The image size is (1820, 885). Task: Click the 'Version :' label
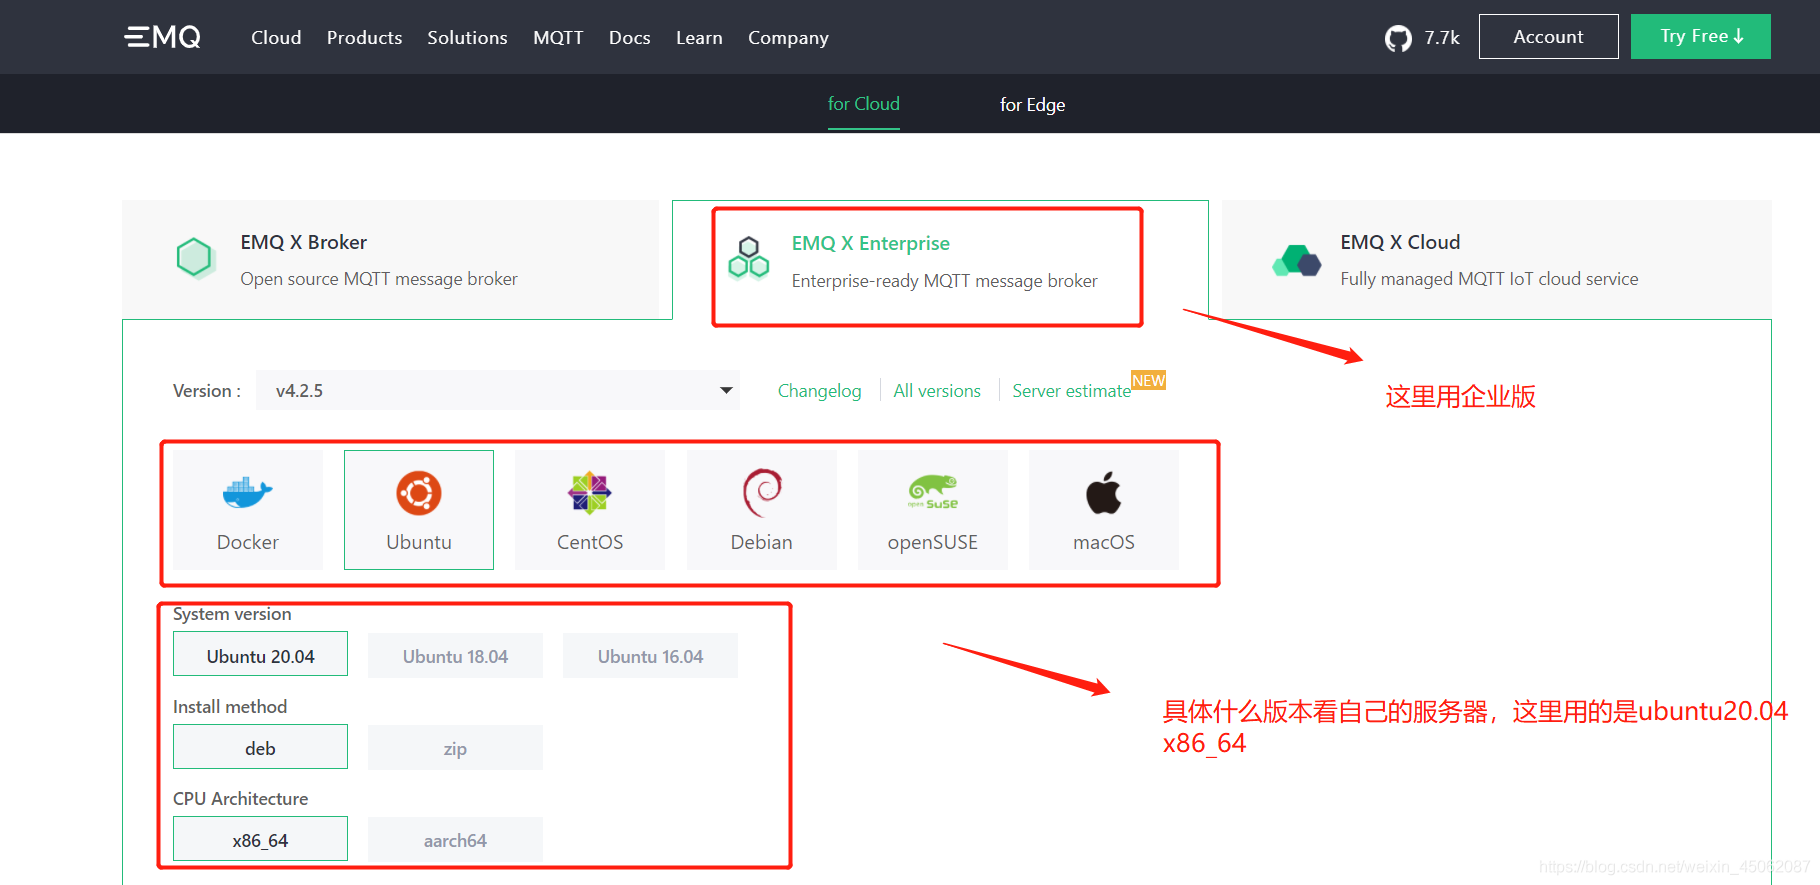[x=207, y=391]
